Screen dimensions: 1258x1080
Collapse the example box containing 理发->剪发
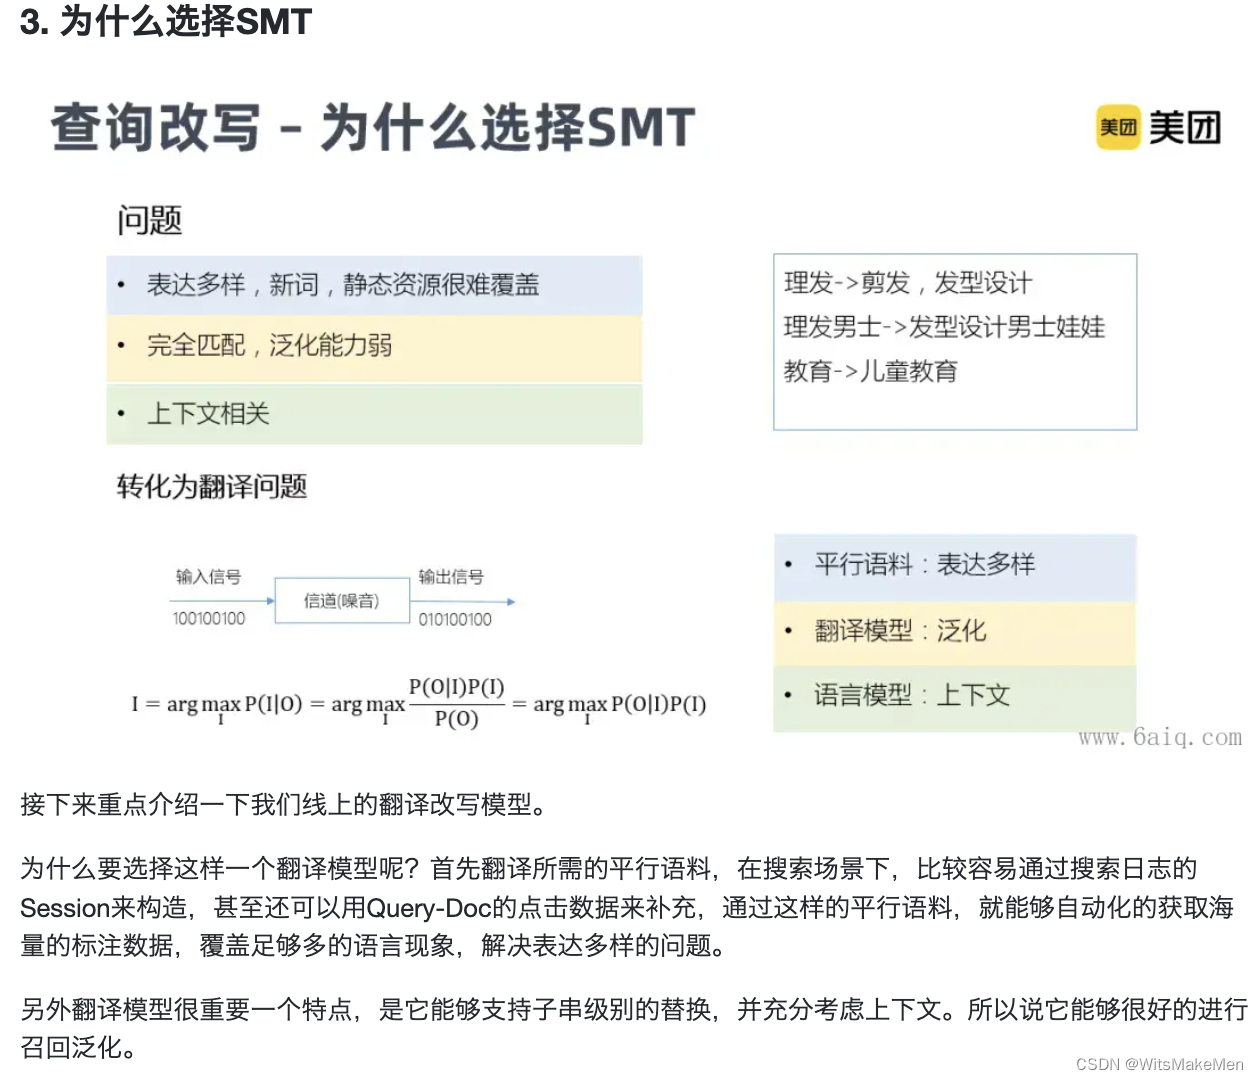tap(953, 340)
